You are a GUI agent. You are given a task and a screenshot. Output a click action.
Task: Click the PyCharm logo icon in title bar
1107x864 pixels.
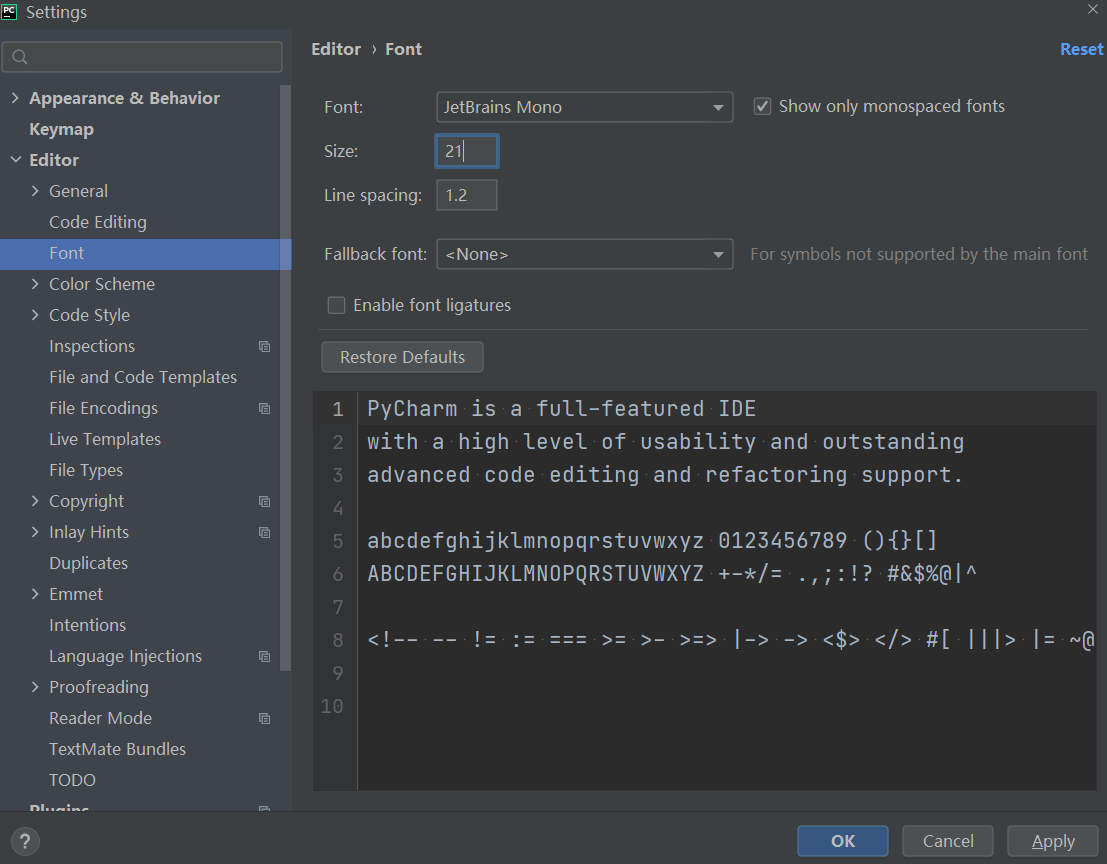[x=9, y=11]
